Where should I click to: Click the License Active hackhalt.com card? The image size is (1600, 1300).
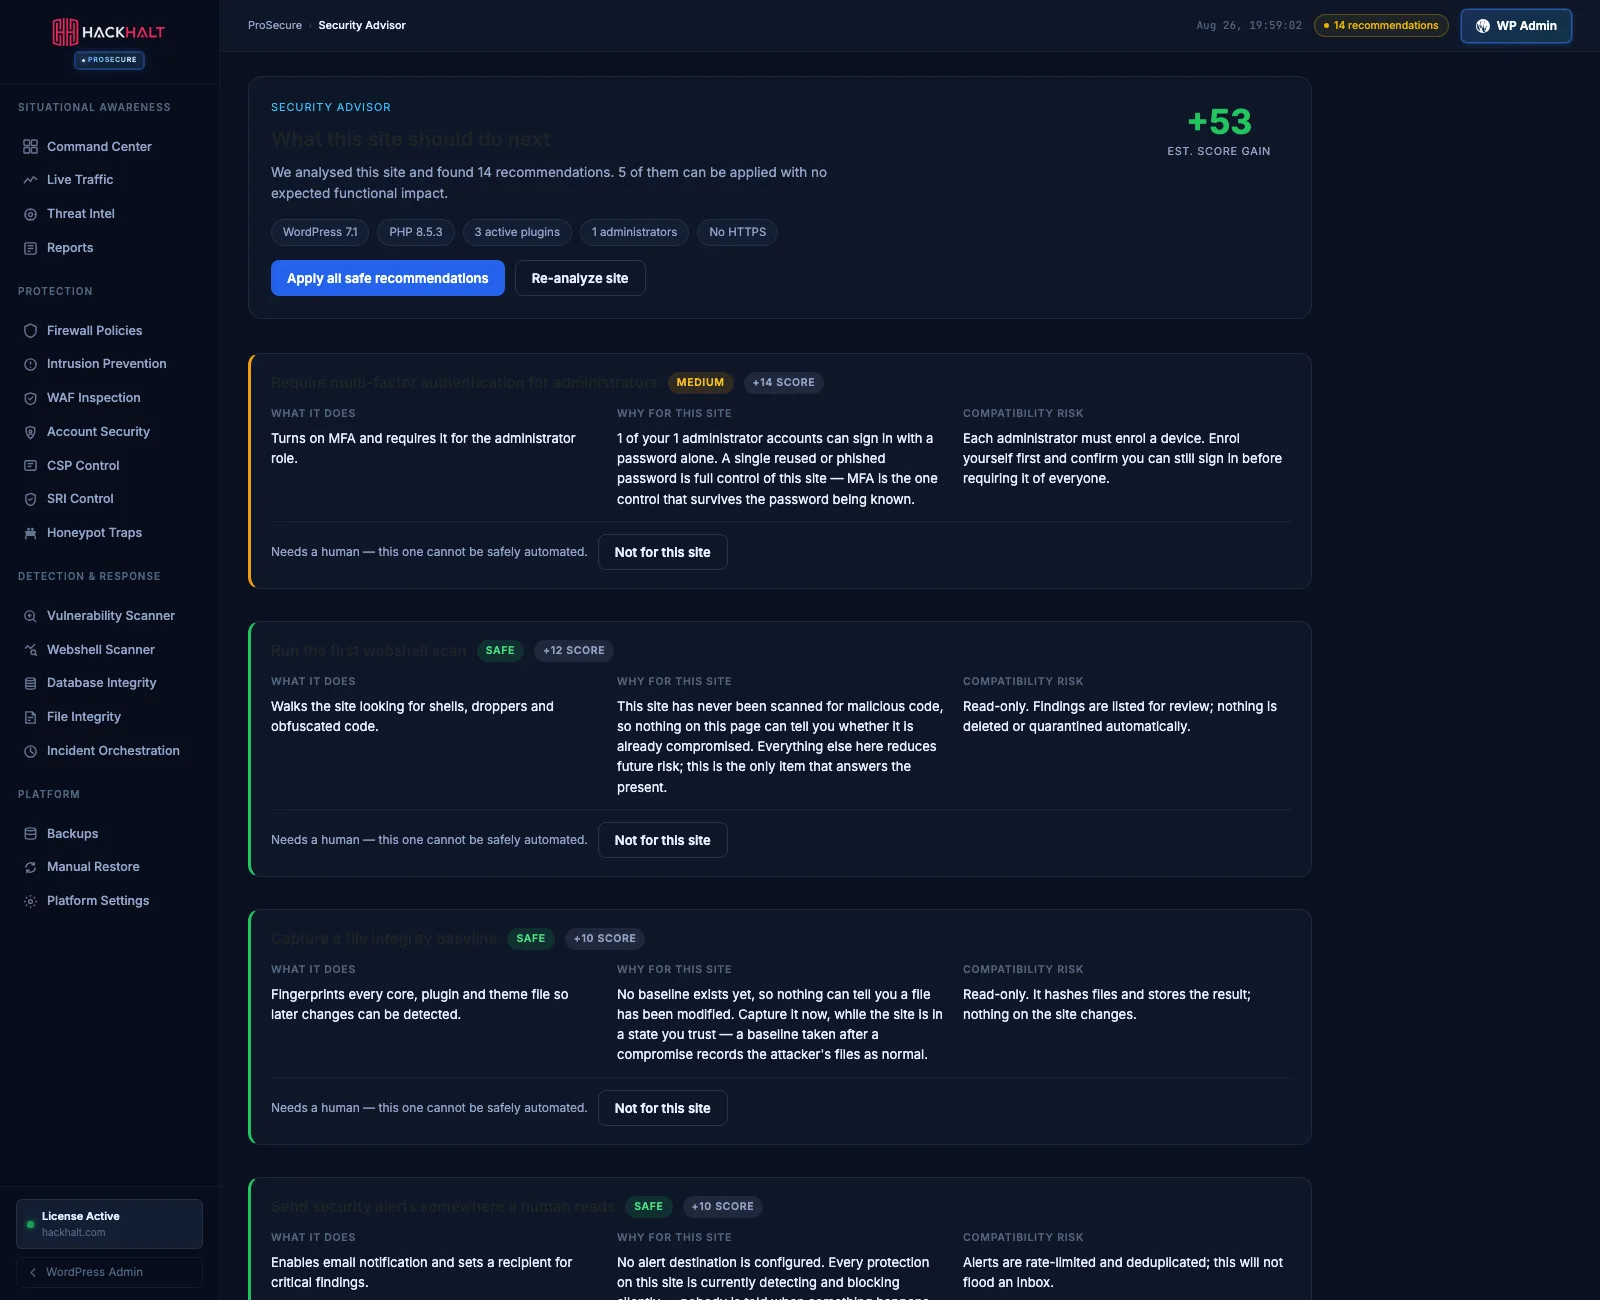109,1224
